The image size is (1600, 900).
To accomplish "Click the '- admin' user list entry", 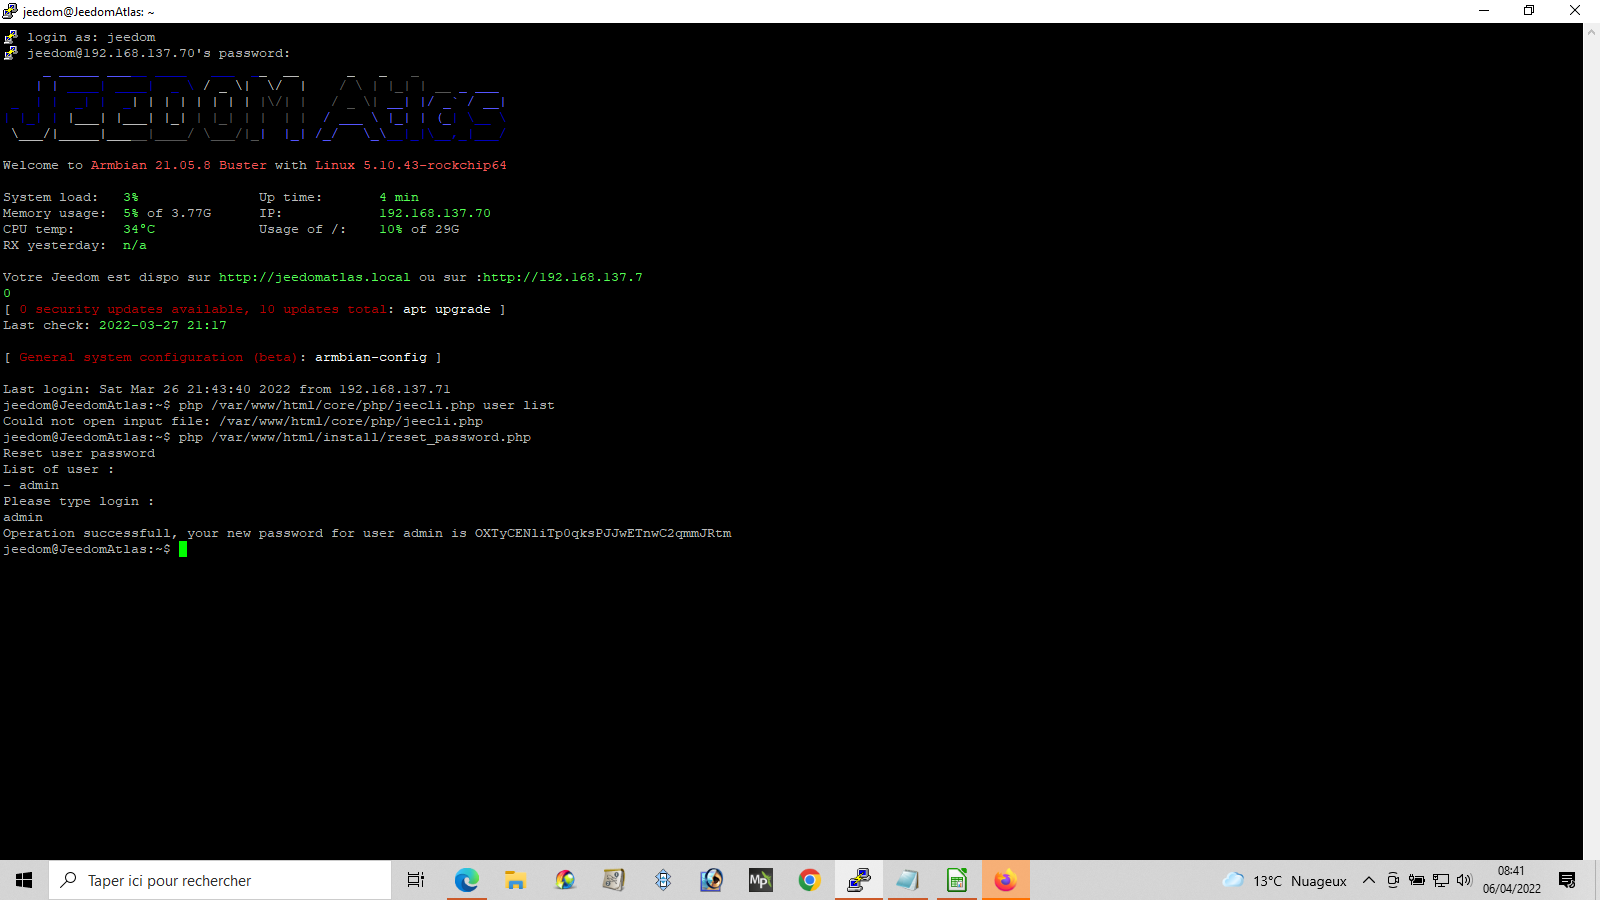I will point(31,485).
